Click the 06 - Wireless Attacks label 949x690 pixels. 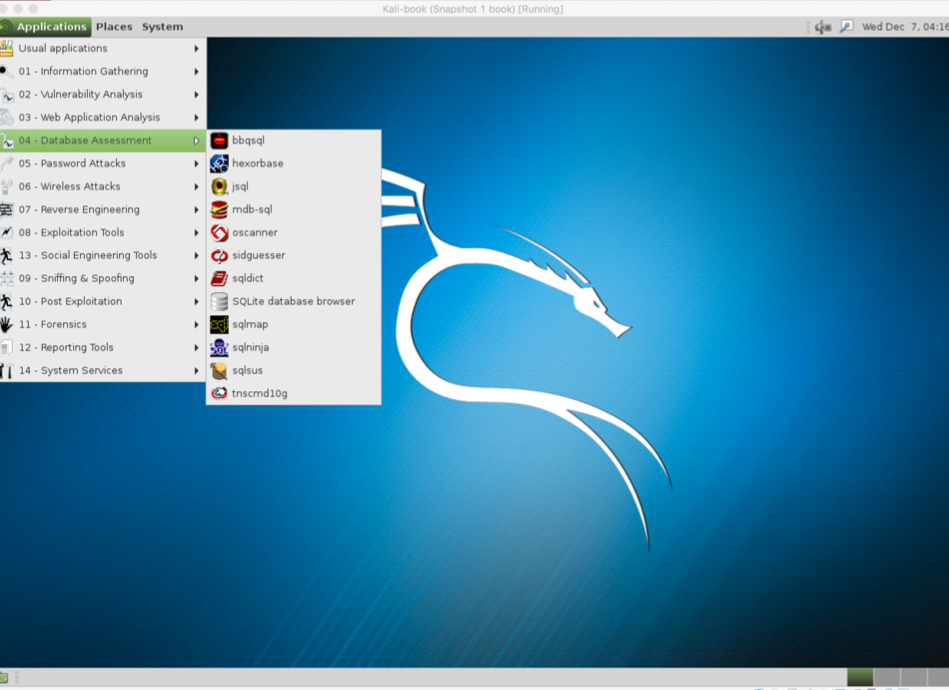pyautogui.click(x=69, y=186)
